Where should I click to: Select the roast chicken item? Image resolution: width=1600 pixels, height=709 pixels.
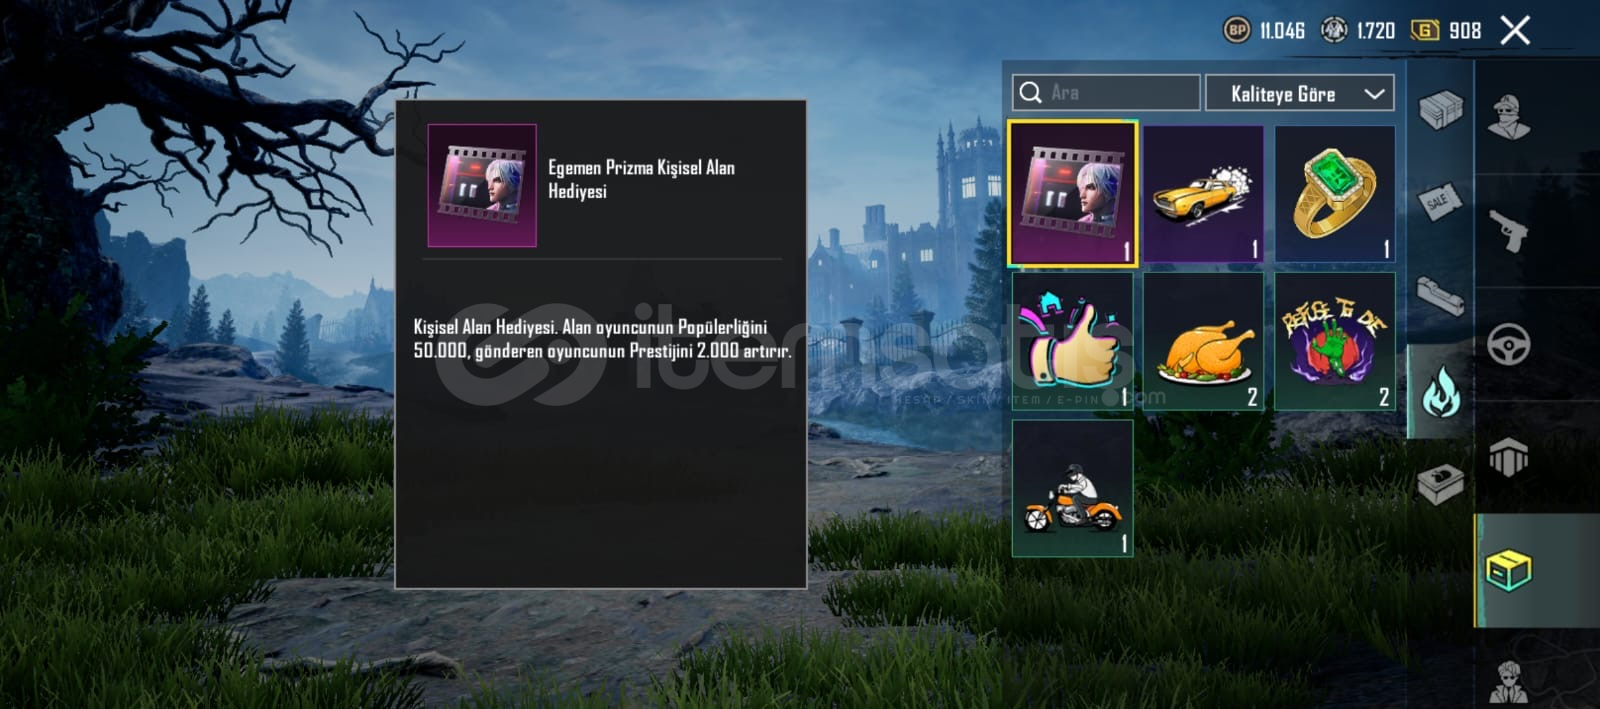[1203, 341]
